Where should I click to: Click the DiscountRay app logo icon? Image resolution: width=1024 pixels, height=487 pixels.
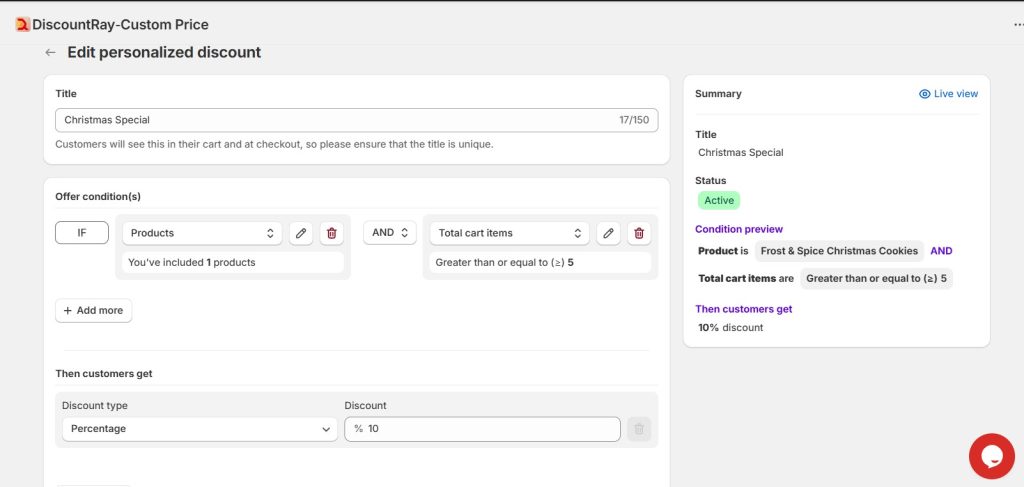click(x=22, y=25)
